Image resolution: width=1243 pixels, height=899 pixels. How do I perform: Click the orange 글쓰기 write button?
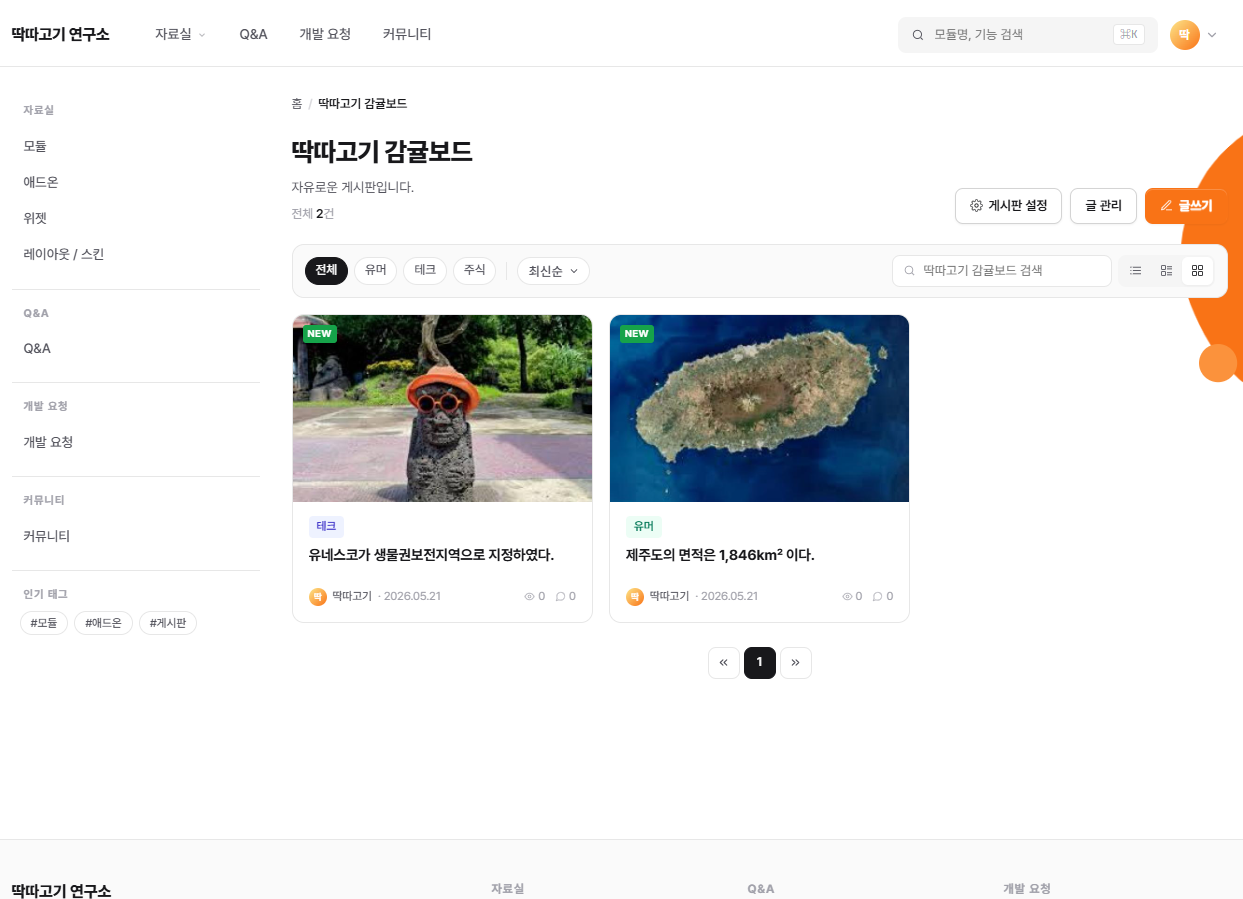1186,206
